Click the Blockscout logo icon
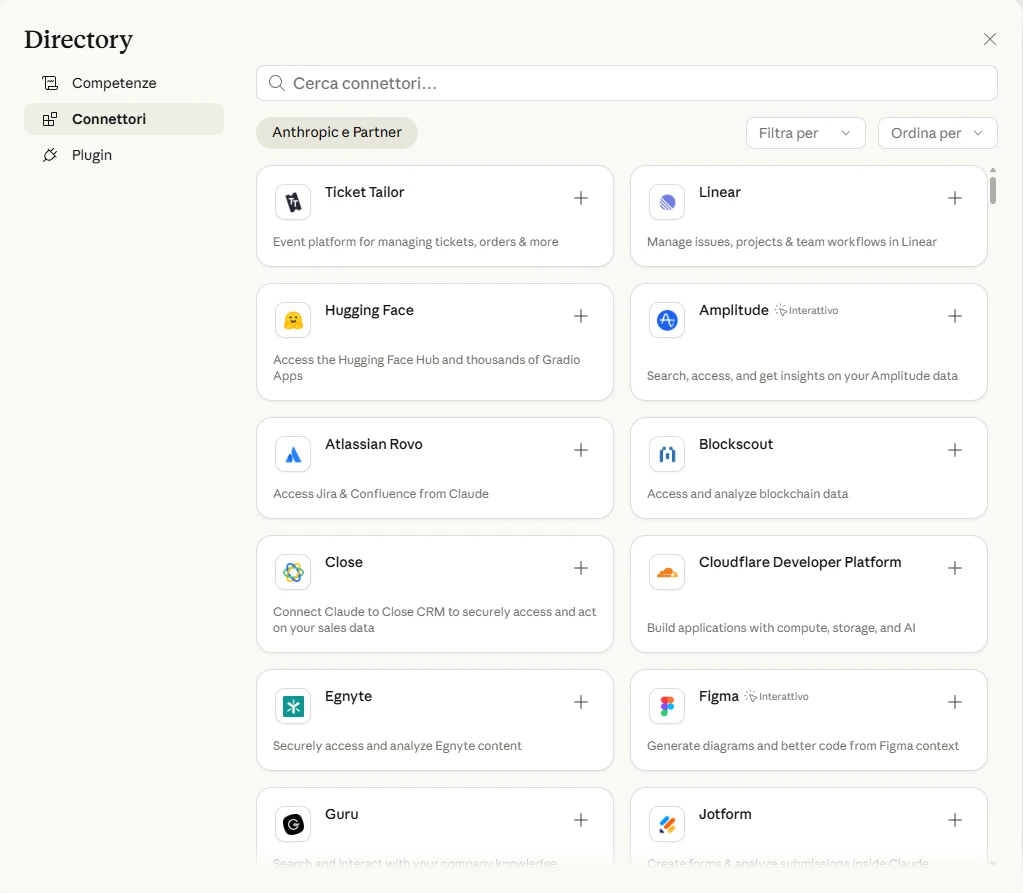 tap(667, 454)
